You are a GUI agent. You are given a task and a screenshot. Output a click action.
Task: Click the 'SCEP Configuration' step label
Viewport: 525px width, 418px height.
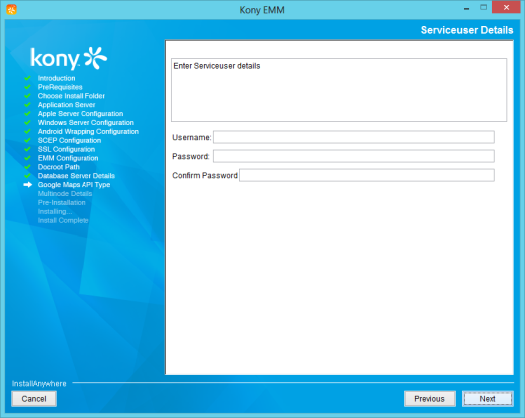click(69, 140)
